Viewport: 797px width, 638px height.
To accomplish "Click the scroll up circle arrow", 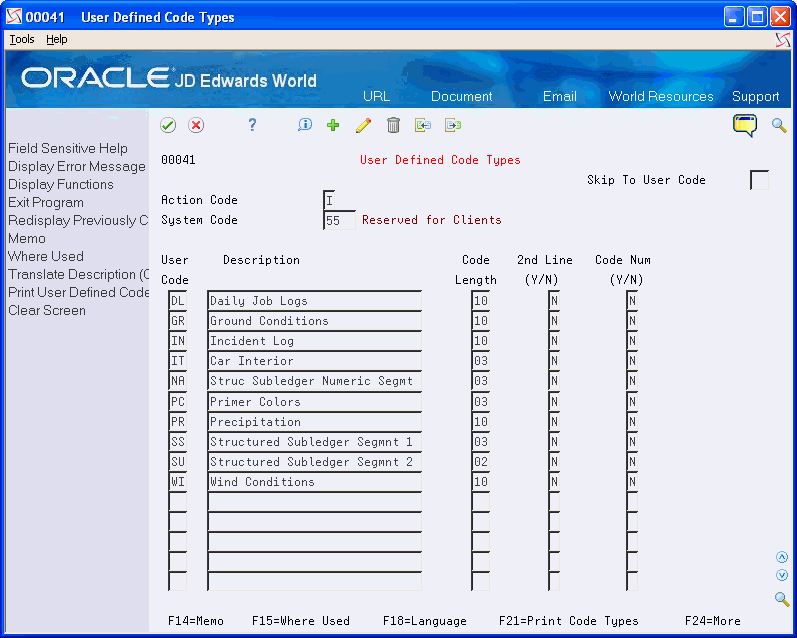I will pos(782,558).
